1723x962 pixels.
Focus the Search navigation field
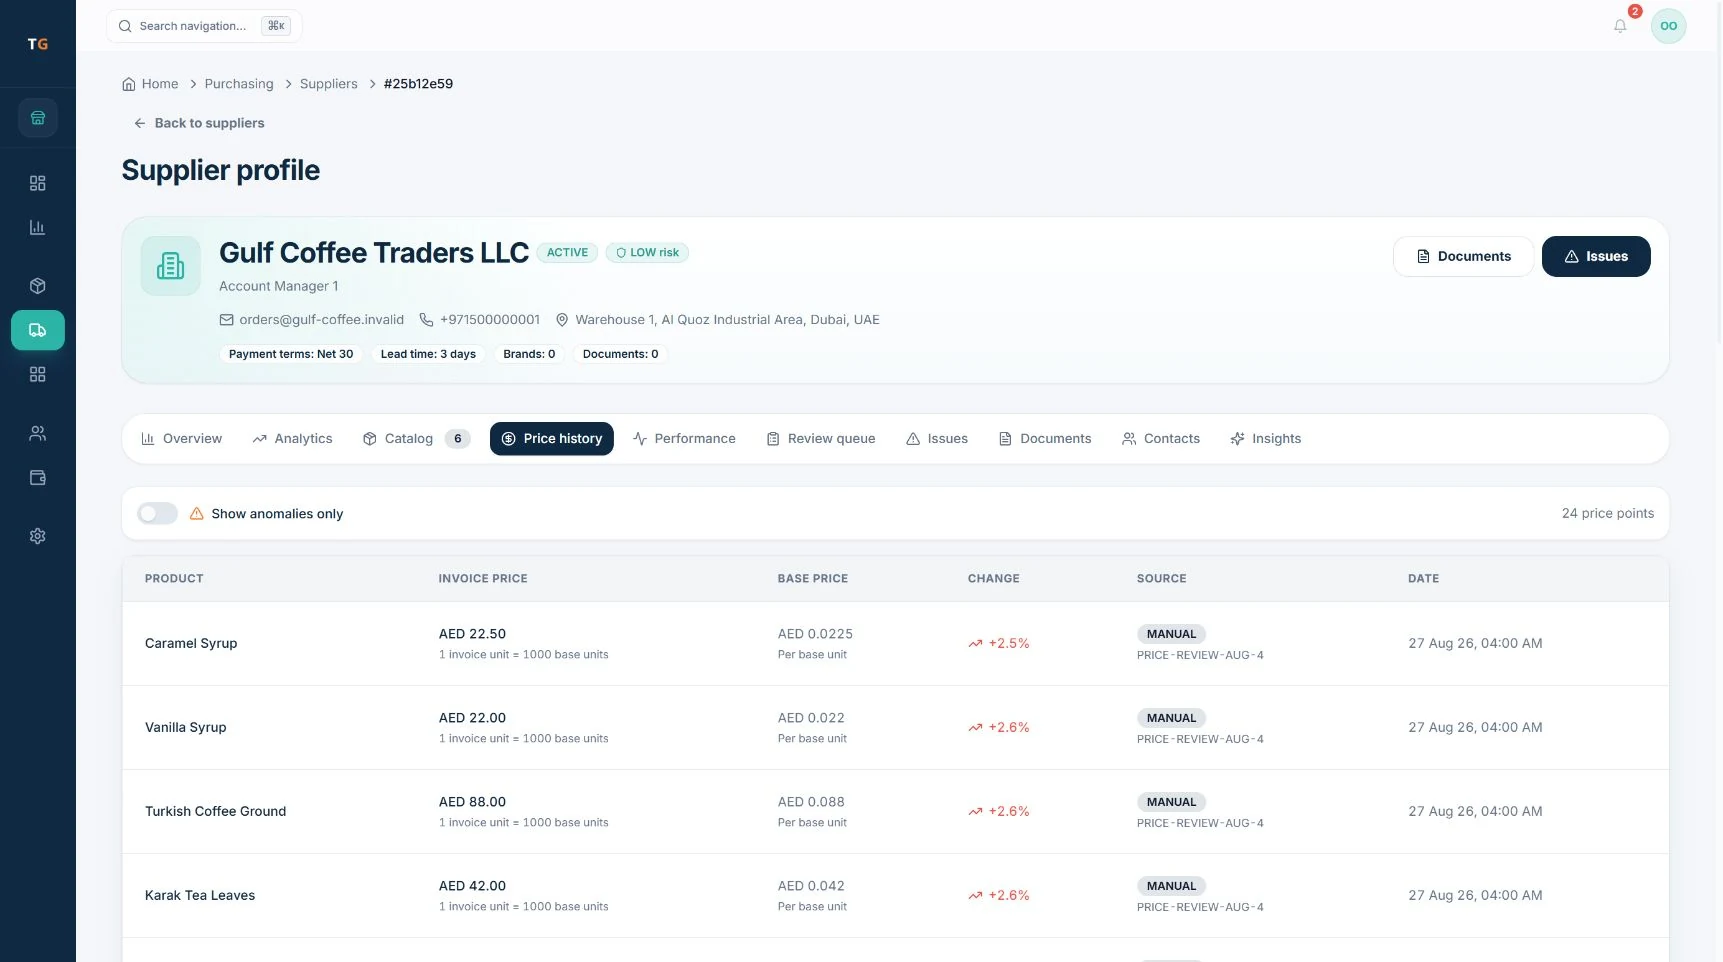[x=204, y=26]
